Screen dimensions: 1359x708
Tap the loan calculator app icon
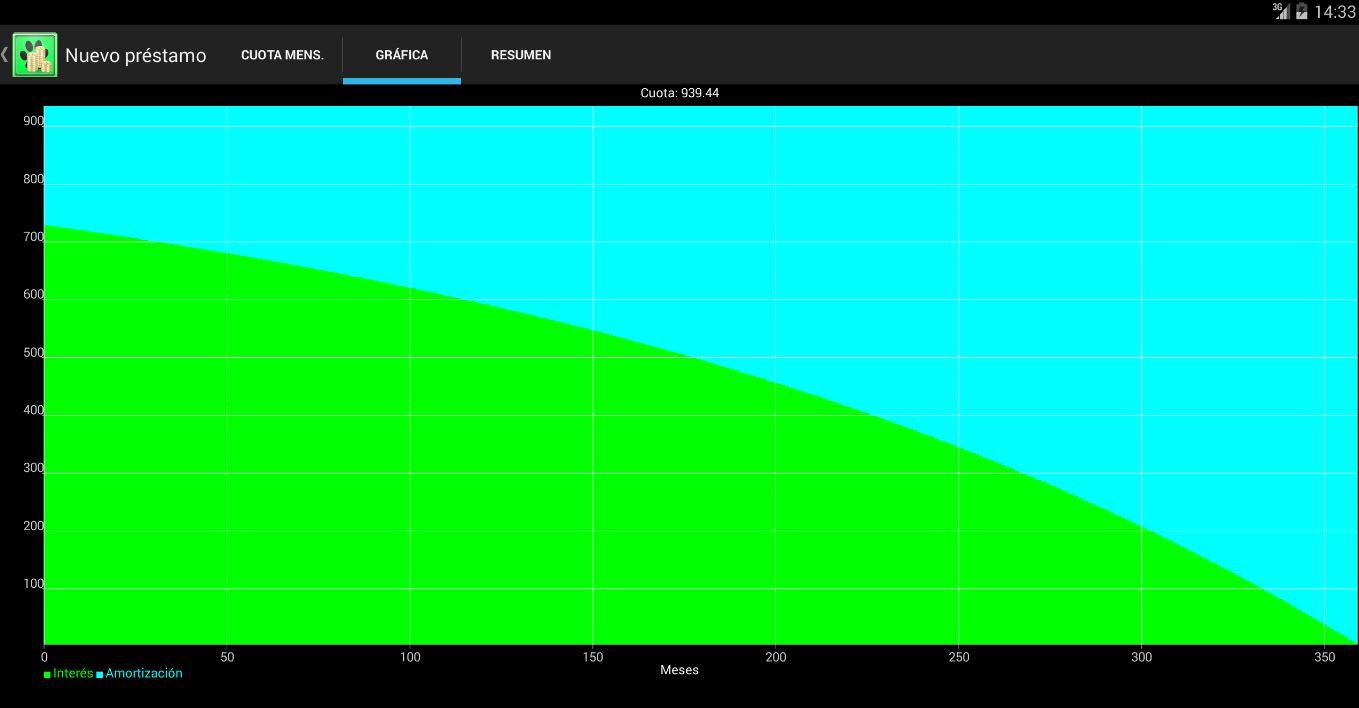35,55
